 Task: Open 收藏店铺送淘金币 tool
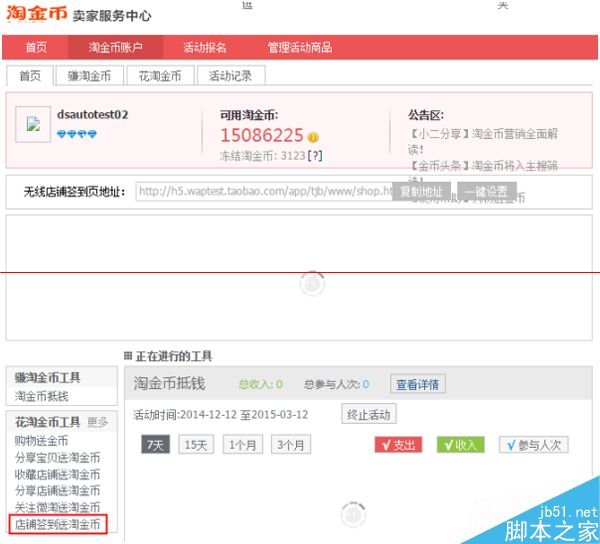click(57, 474)
